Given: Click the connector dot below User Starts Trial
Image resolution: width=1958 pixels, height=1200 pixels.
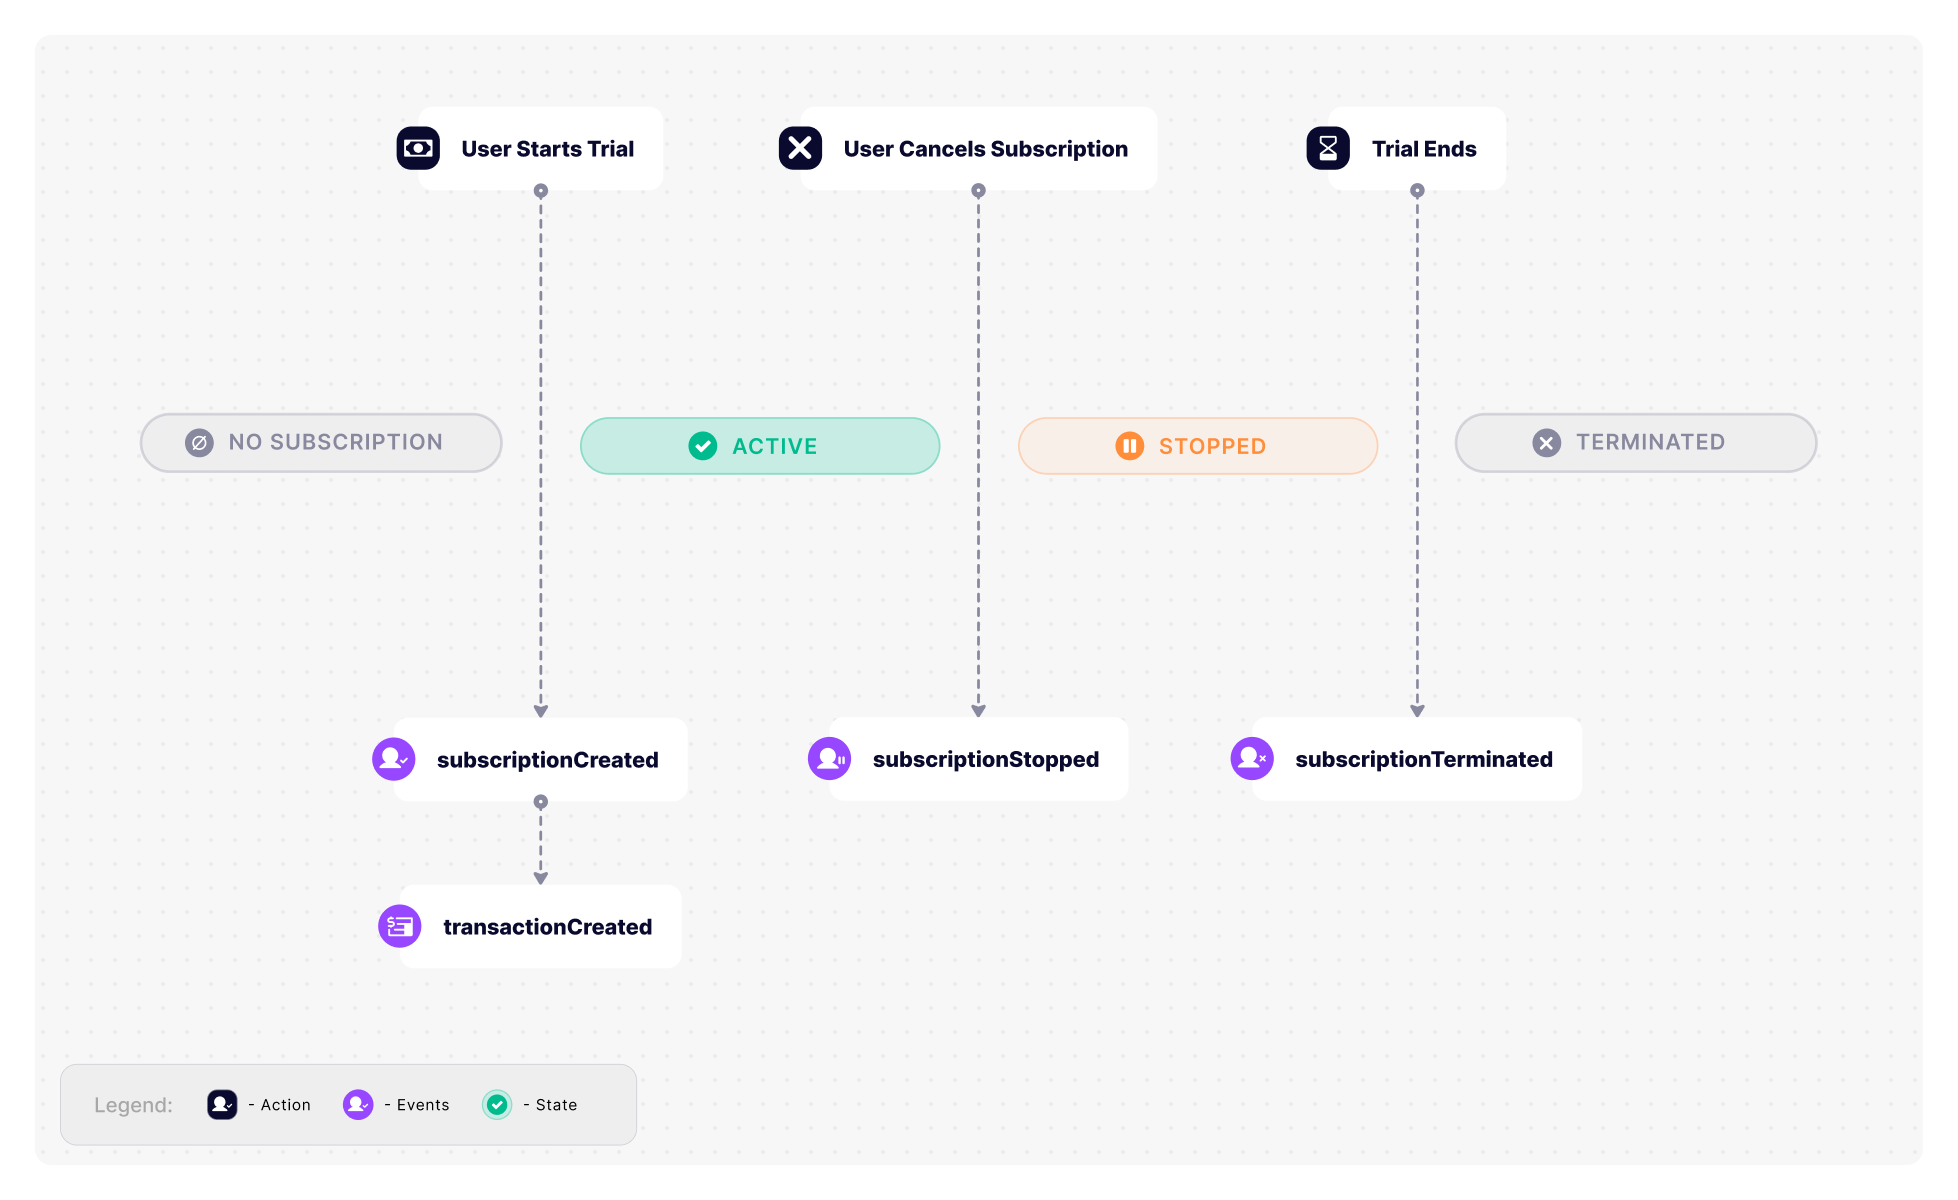Looking at the screenshot, I should 541,191.
